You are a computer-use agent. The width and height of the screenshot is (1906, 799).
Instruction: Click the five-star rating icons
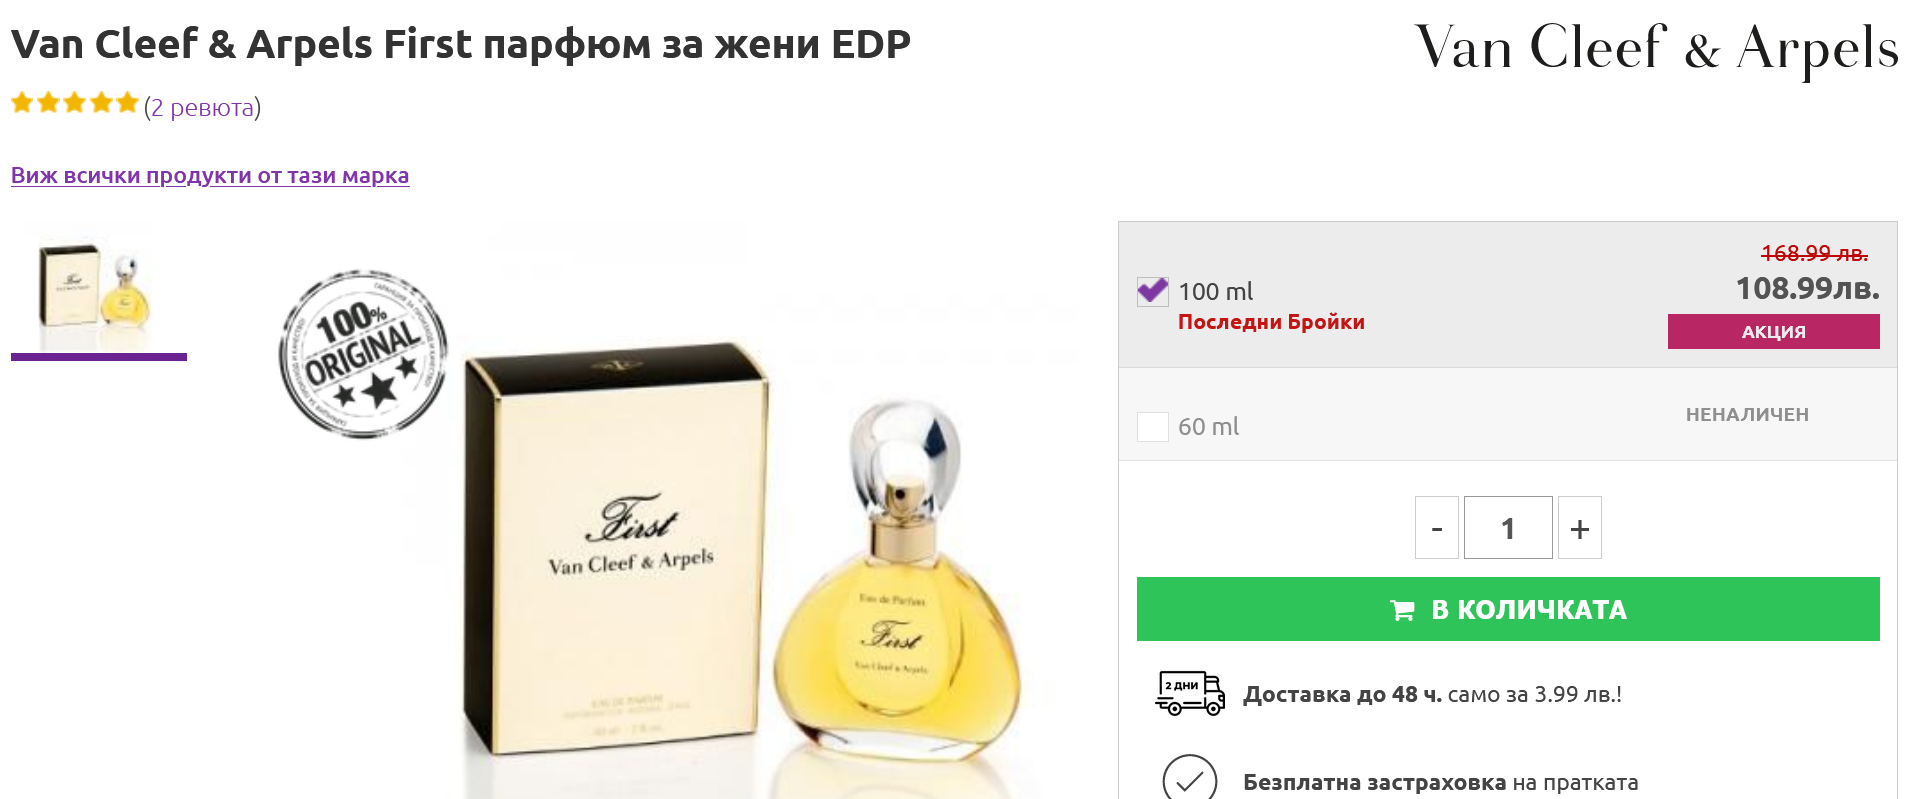coord(74,103)
